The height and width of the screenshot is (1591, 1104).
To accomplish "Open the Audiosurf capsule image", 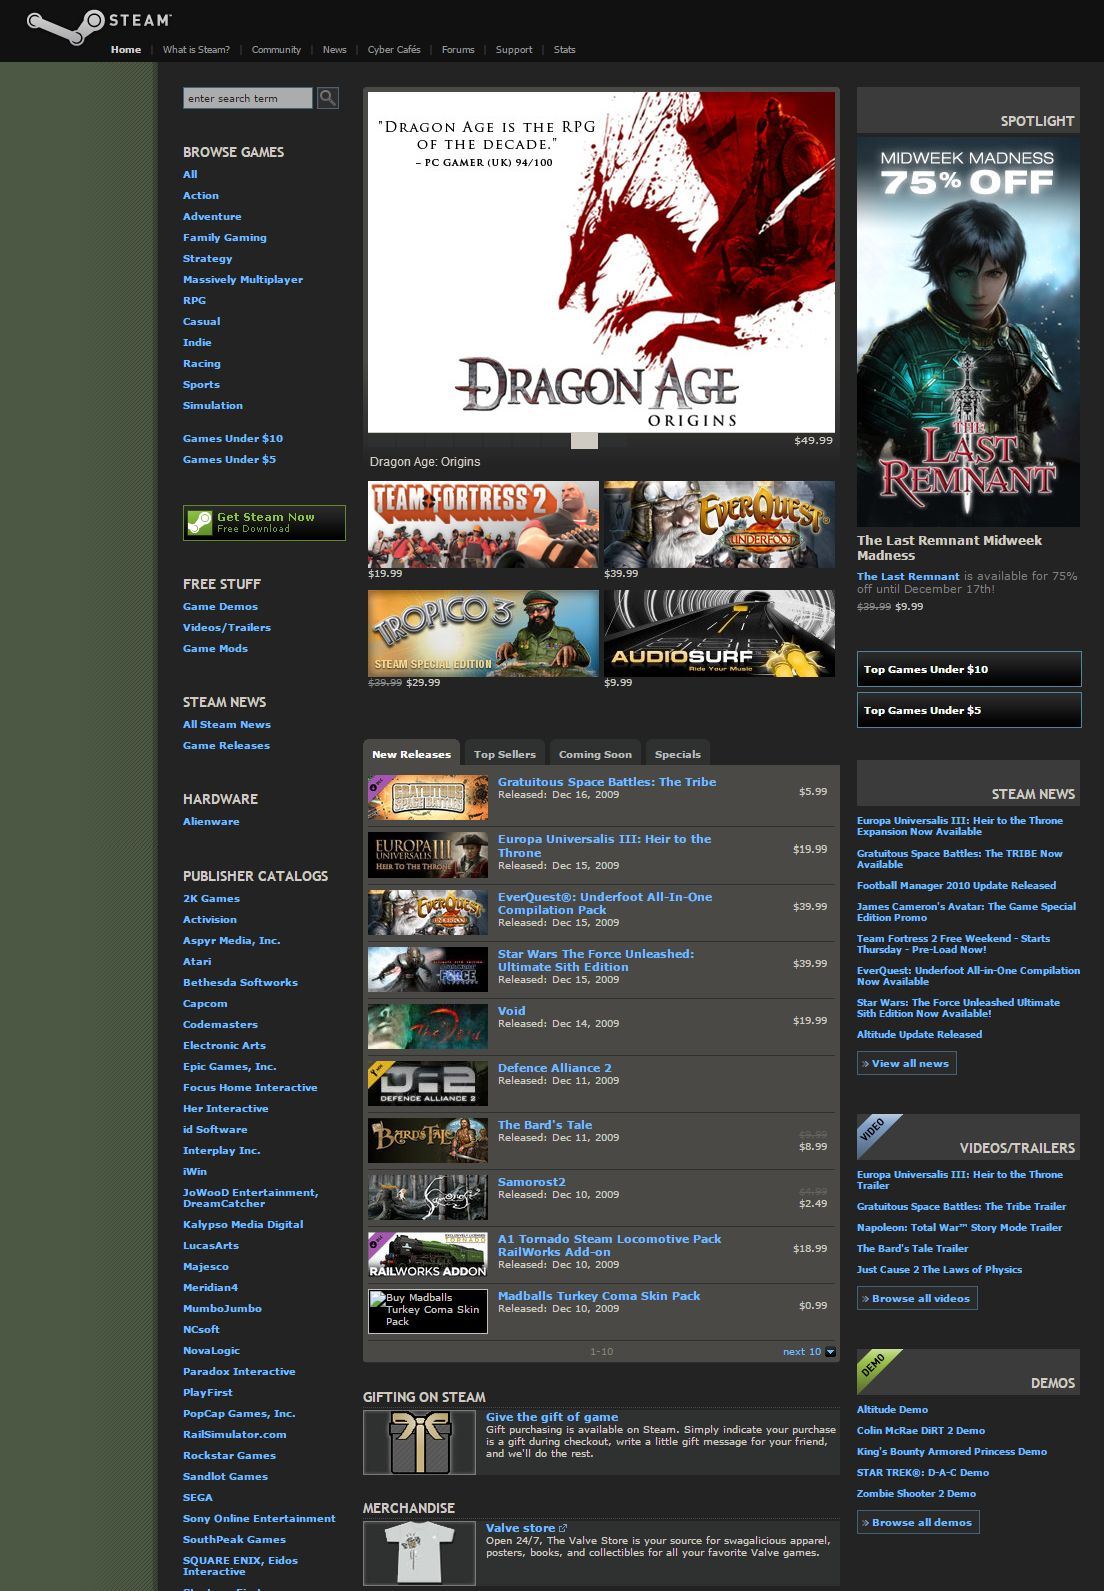I will tap(719, 633).
